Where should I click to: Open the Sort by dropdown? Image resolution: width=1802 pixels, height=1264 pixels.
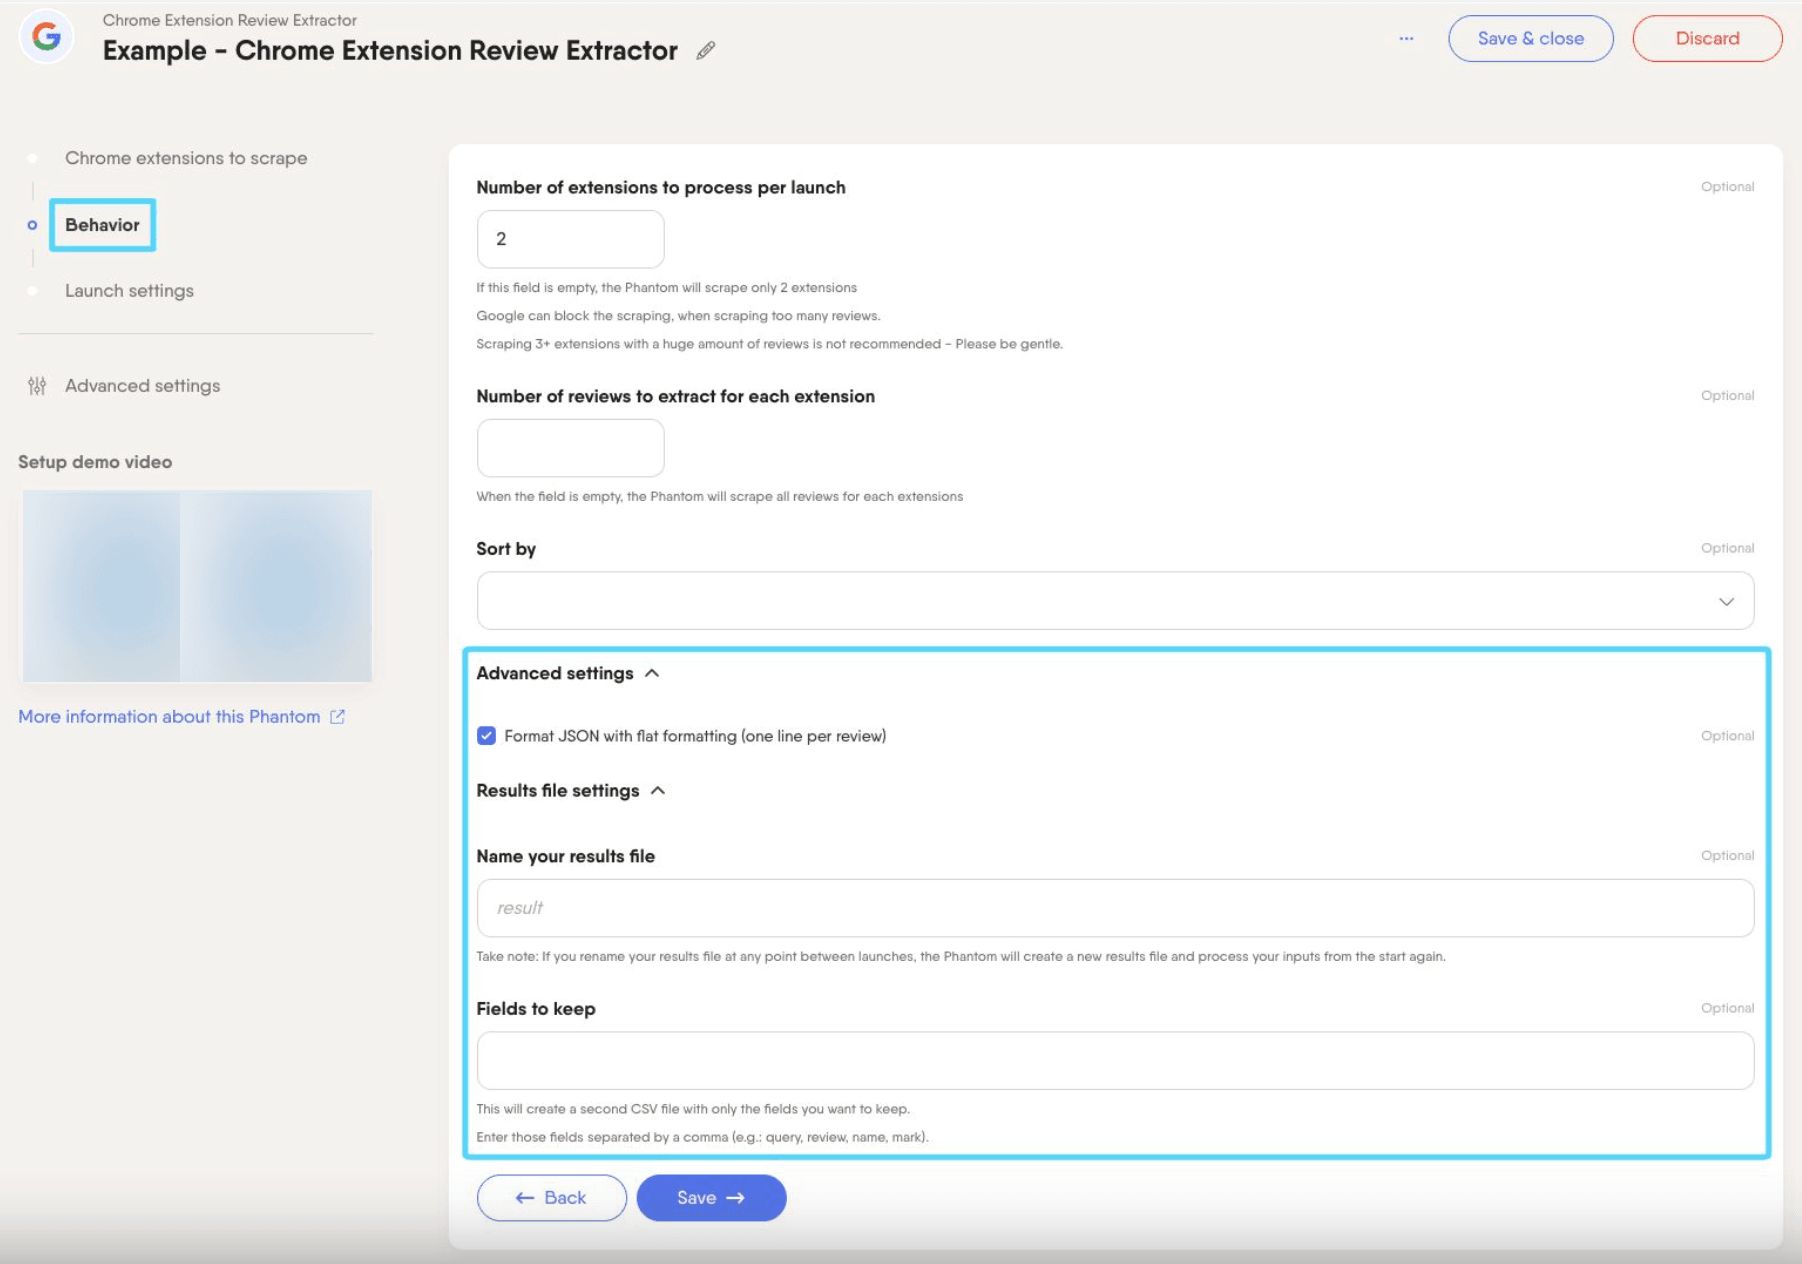coord(1115,601)
